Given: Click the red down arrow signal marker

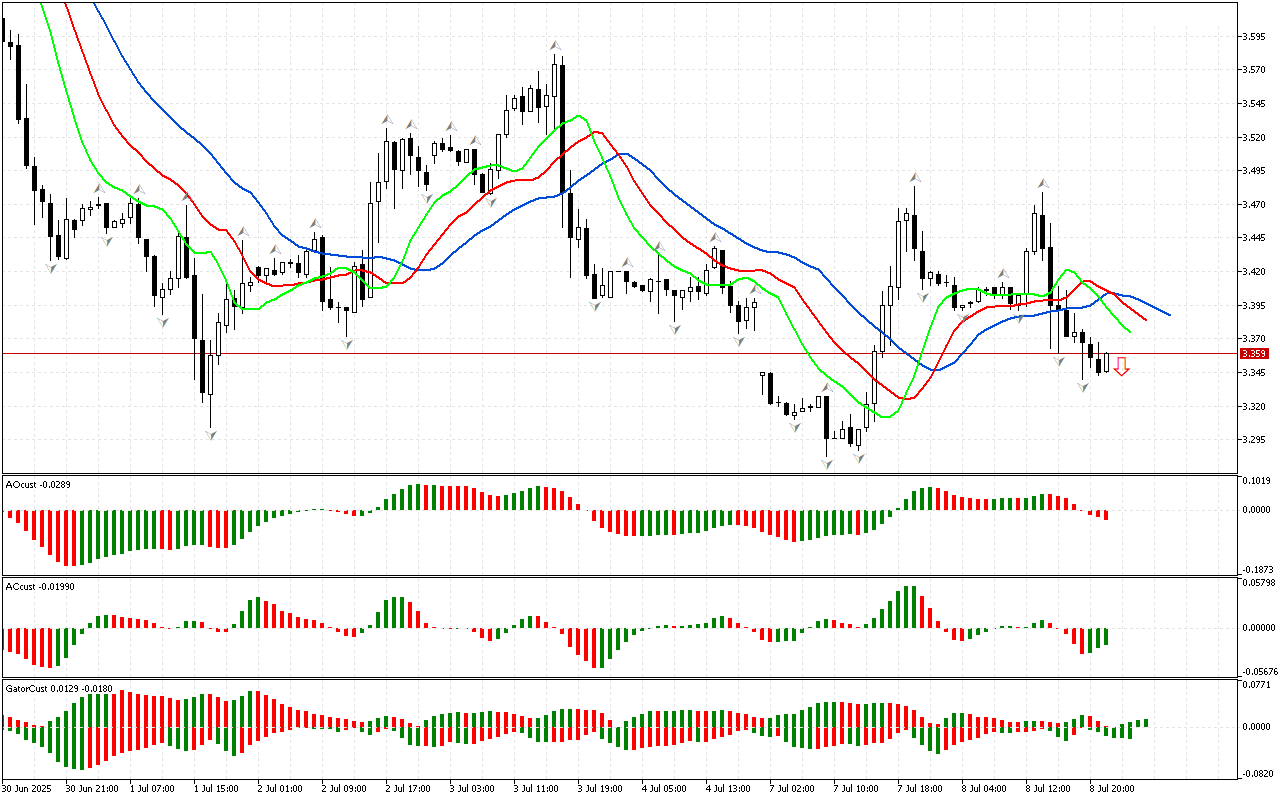Looking at the screenshot, I should (x=1122, y=366).
